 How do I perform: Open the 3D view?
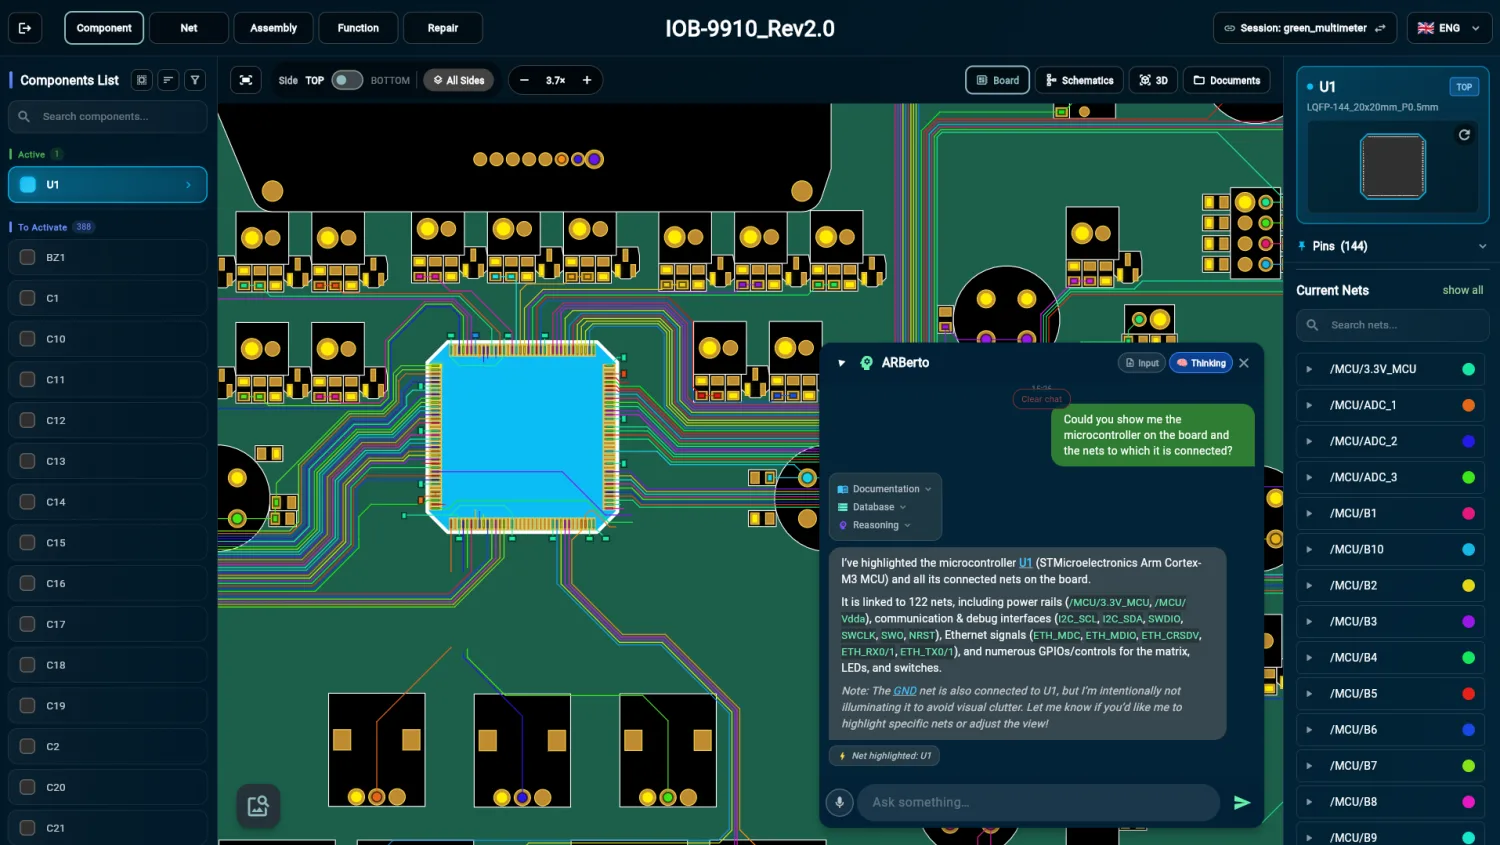click(x=1153, y=80)
